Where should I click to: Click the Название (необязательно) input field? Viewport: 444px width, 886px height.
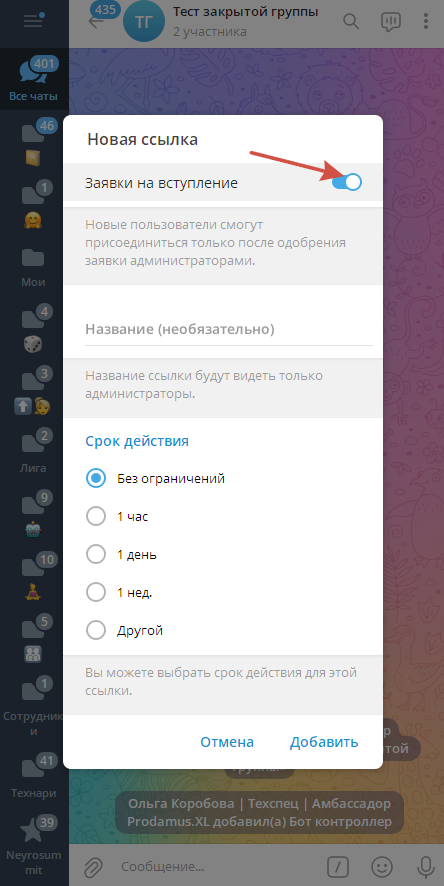pos(229,329)
